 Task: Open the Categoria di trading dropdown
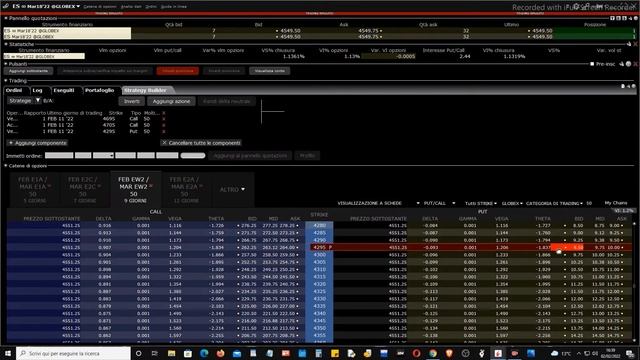[x=555, y=203]
